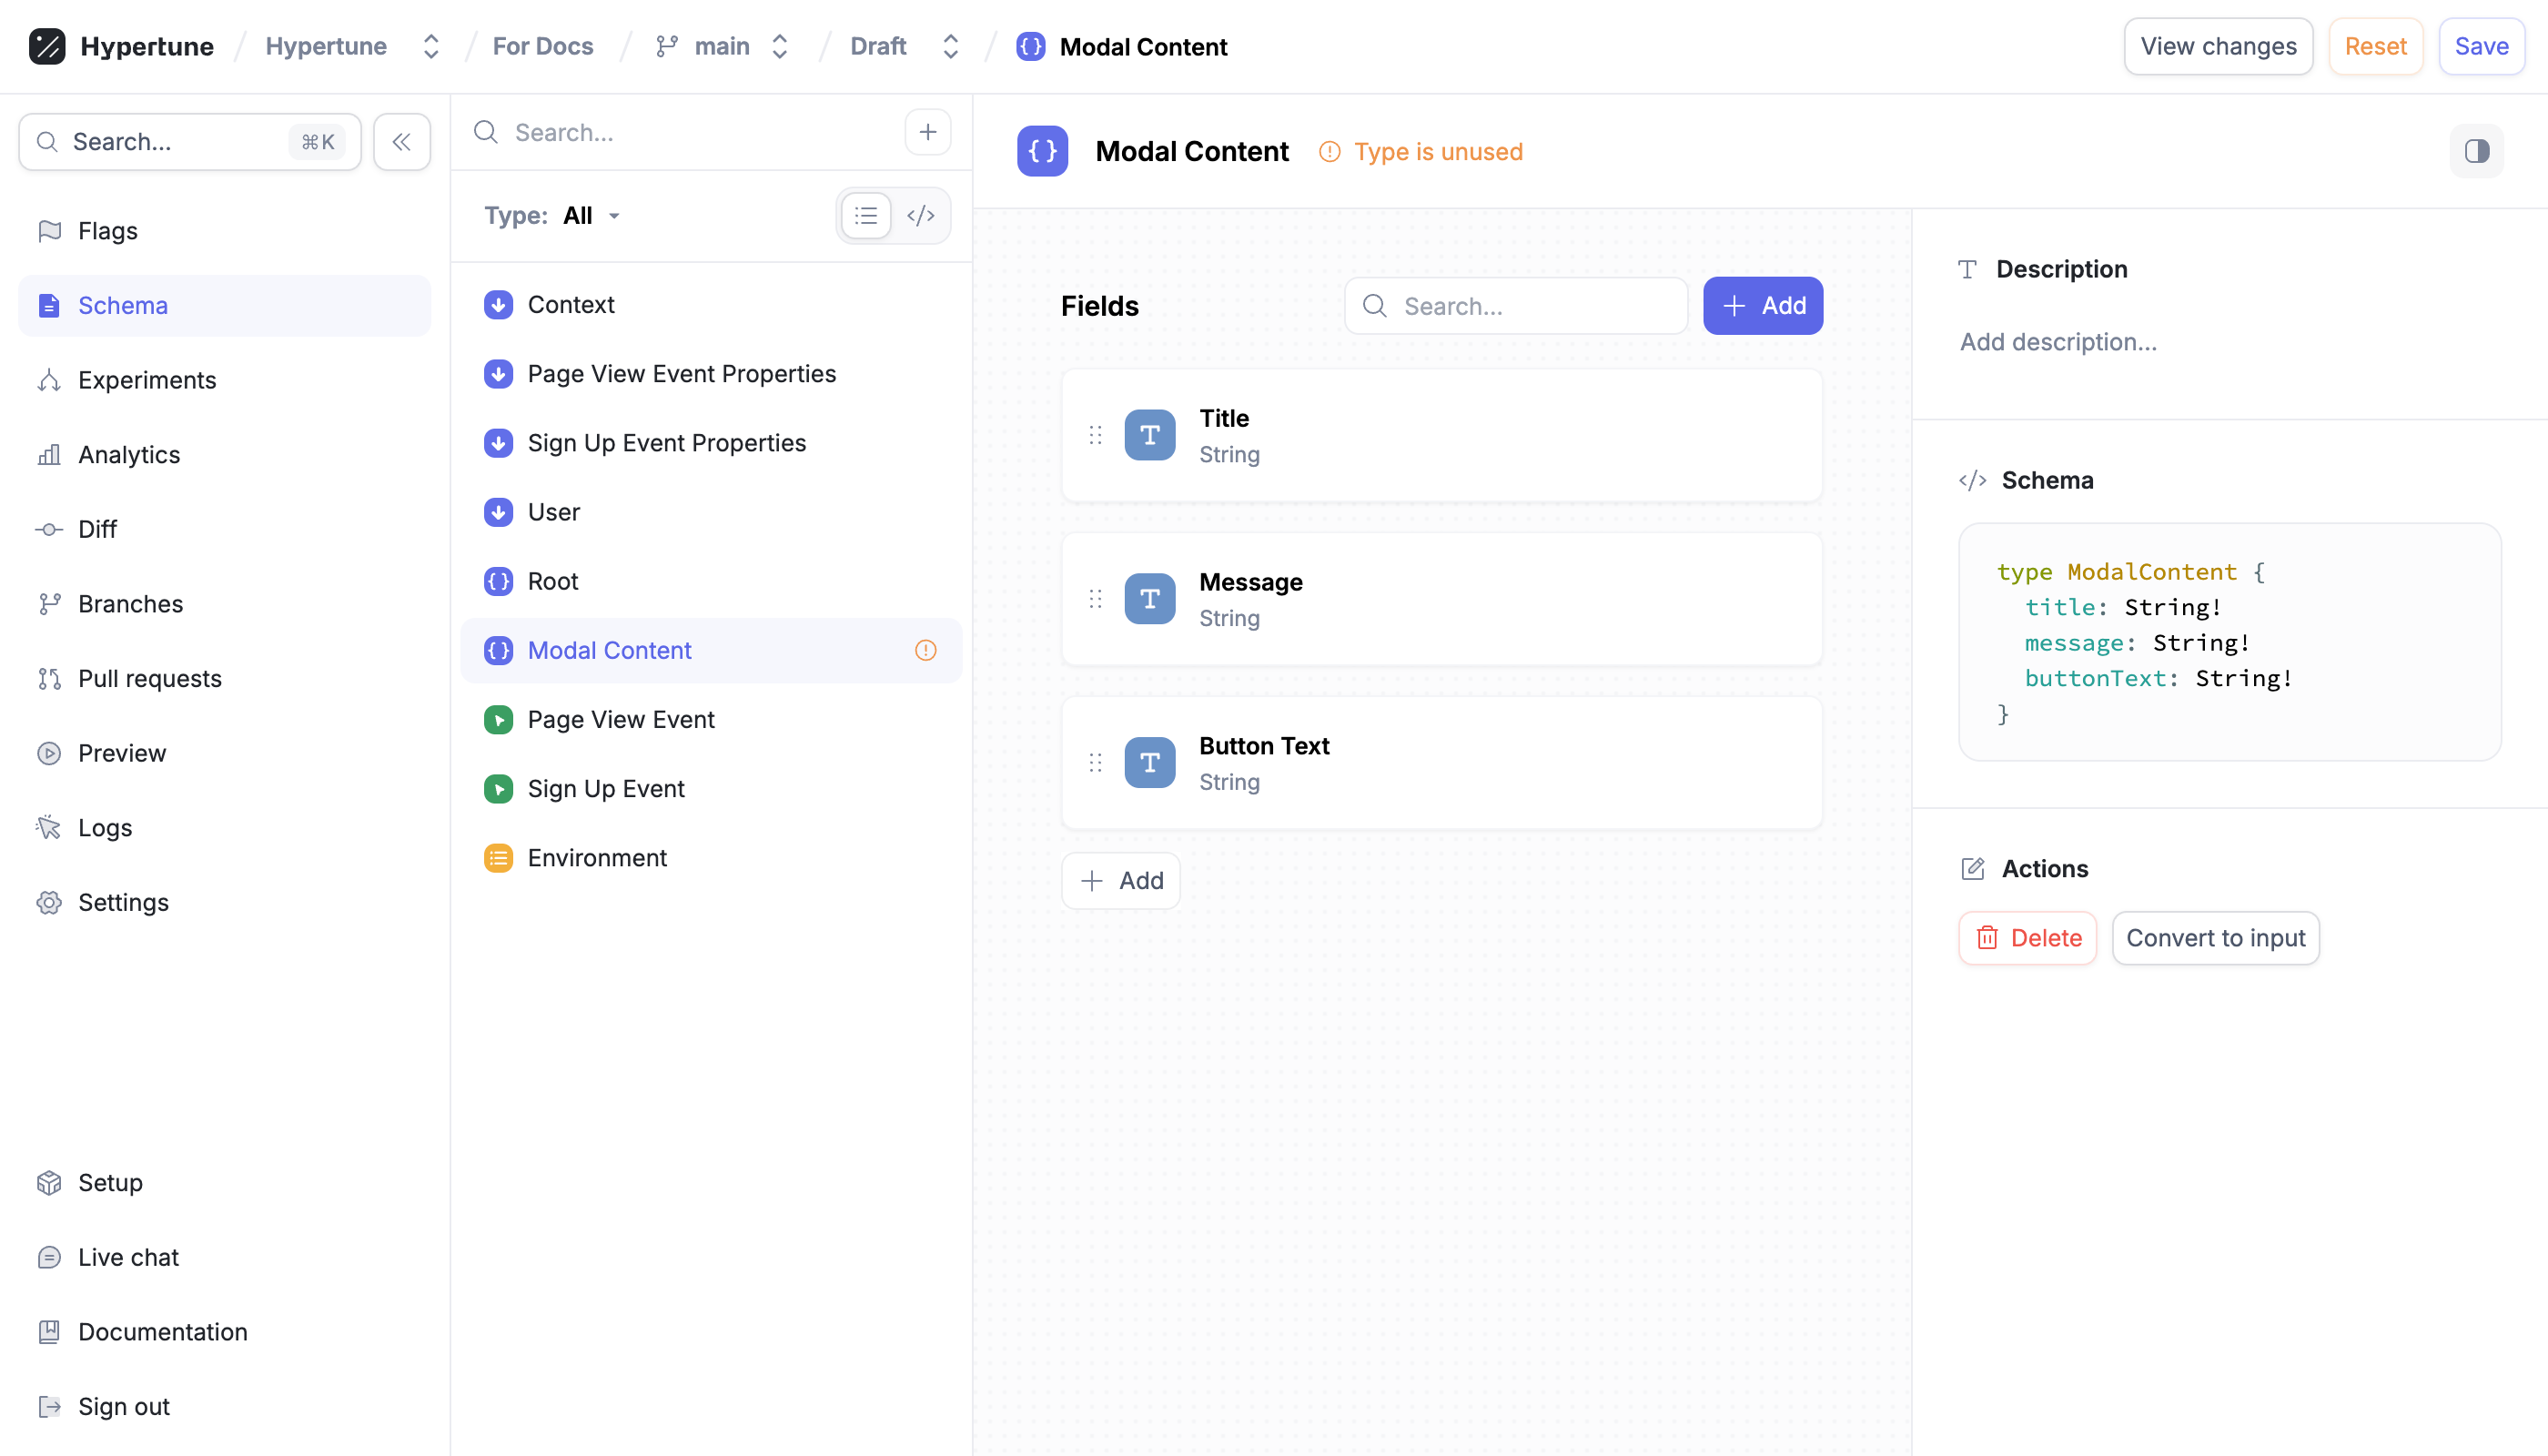
Task: Switch type list to list view
Action: [x=866, y=215]
